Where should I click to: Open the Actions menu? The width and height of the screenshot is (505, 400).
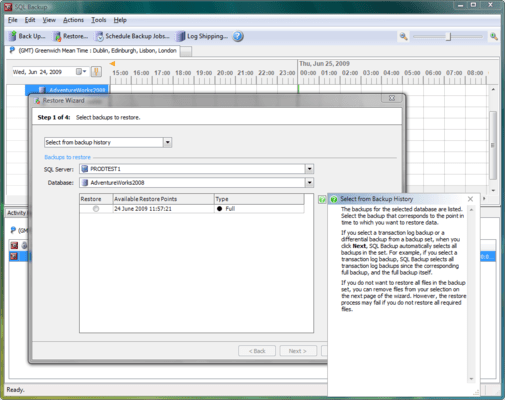pyautogui.click(x=73, y=20)
